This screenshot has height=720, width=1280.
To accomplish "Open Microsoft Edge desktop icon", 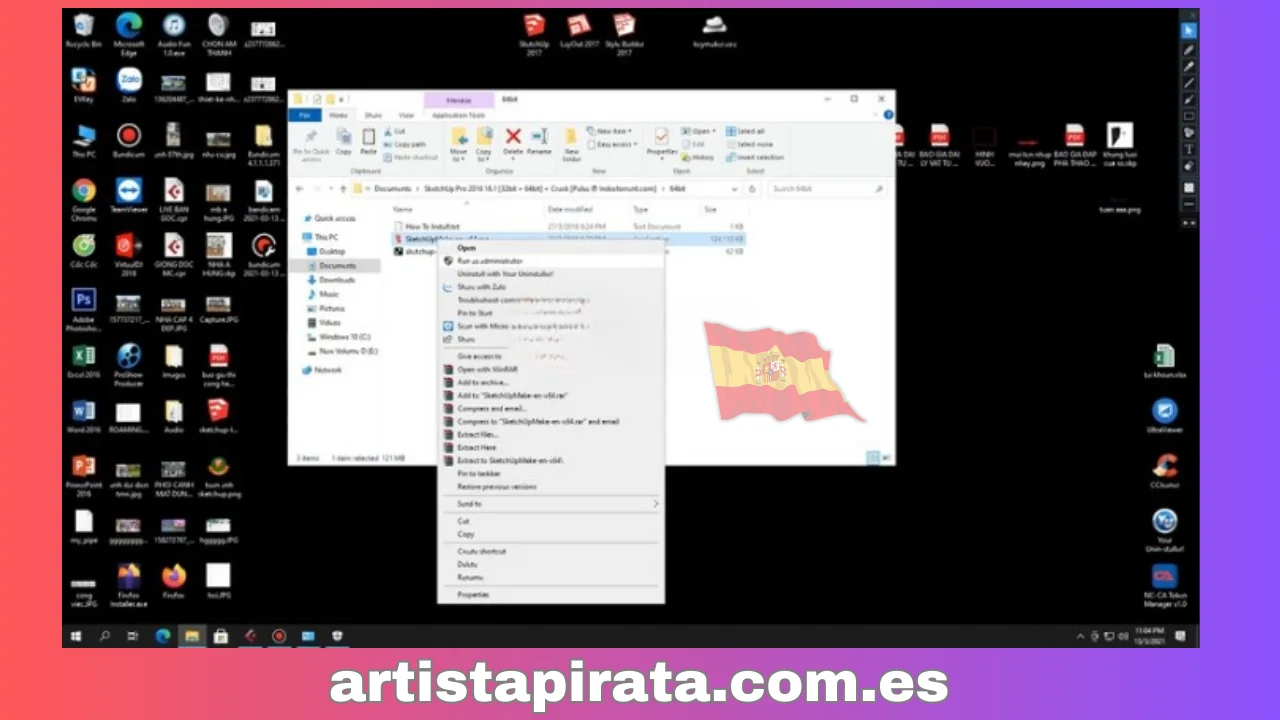I will click(128, 33).
